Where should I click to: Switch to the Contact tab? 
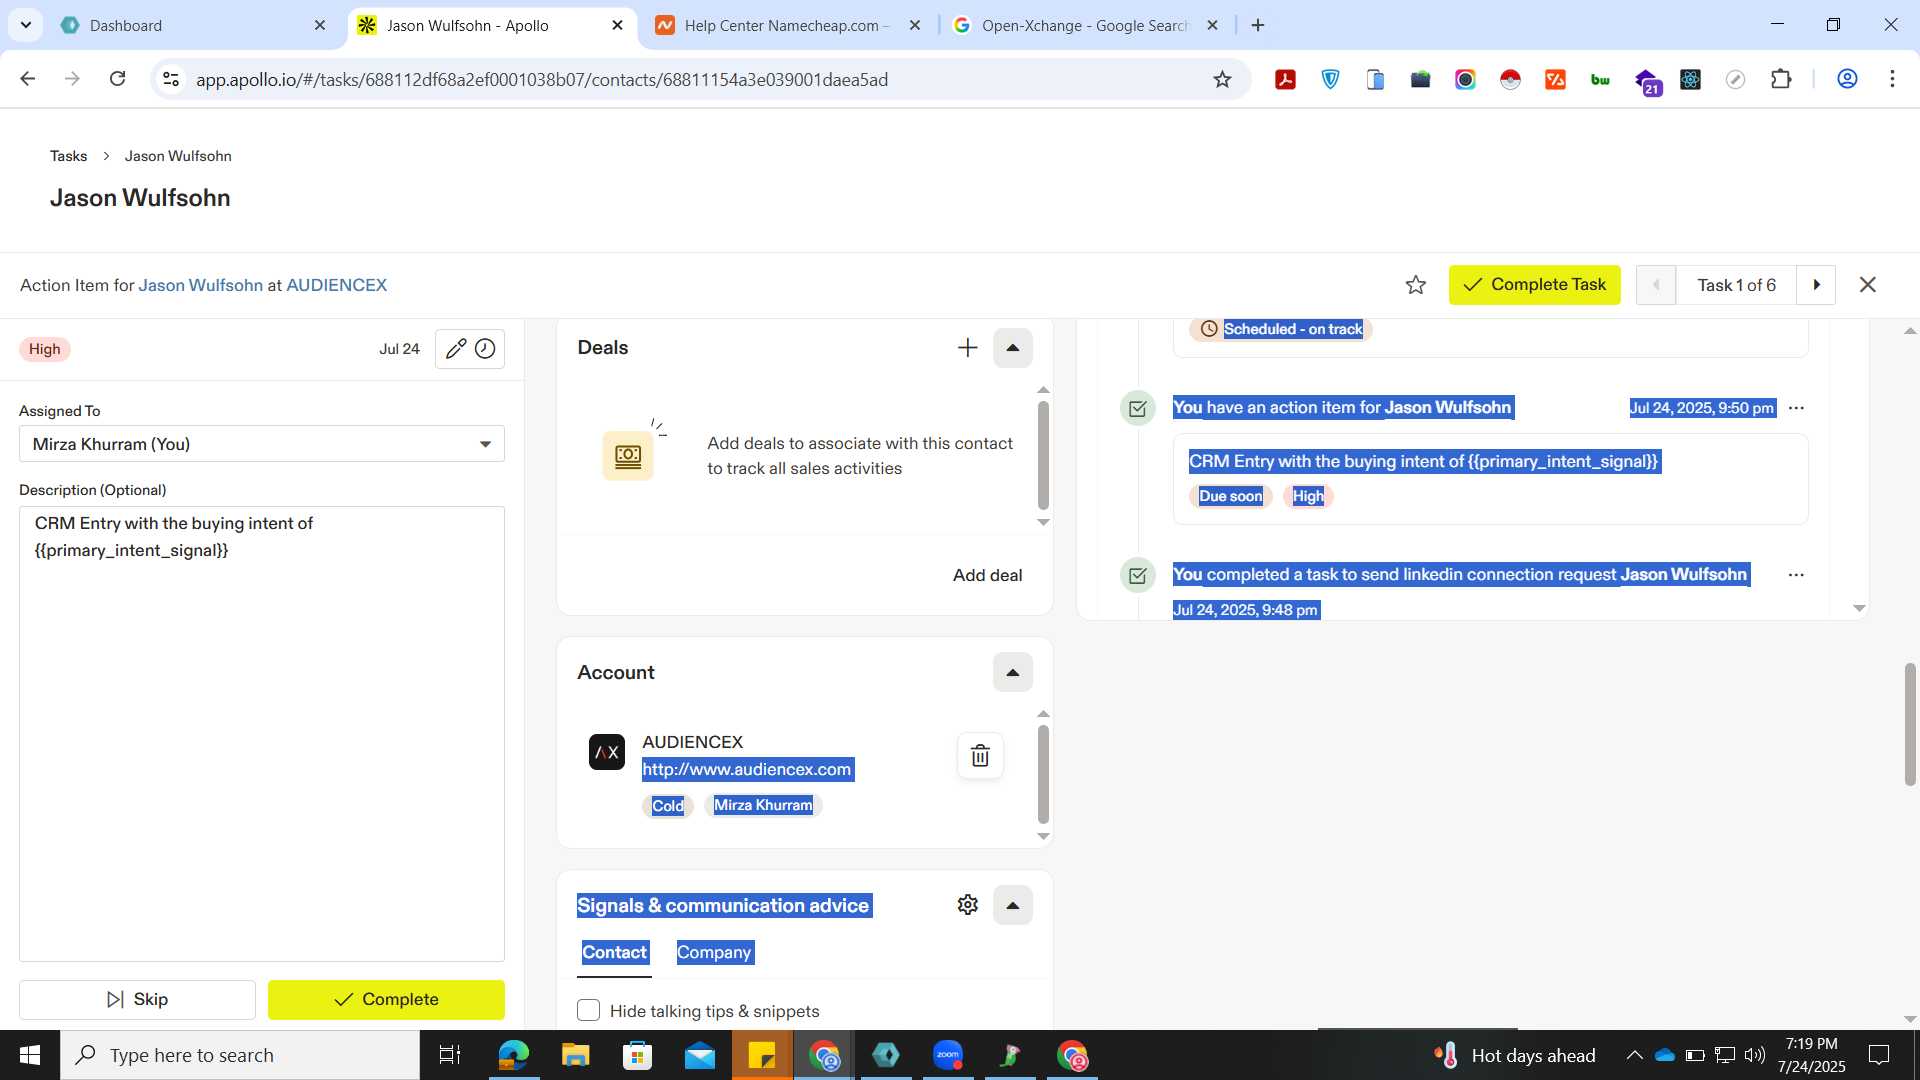[x=615, y=953]
